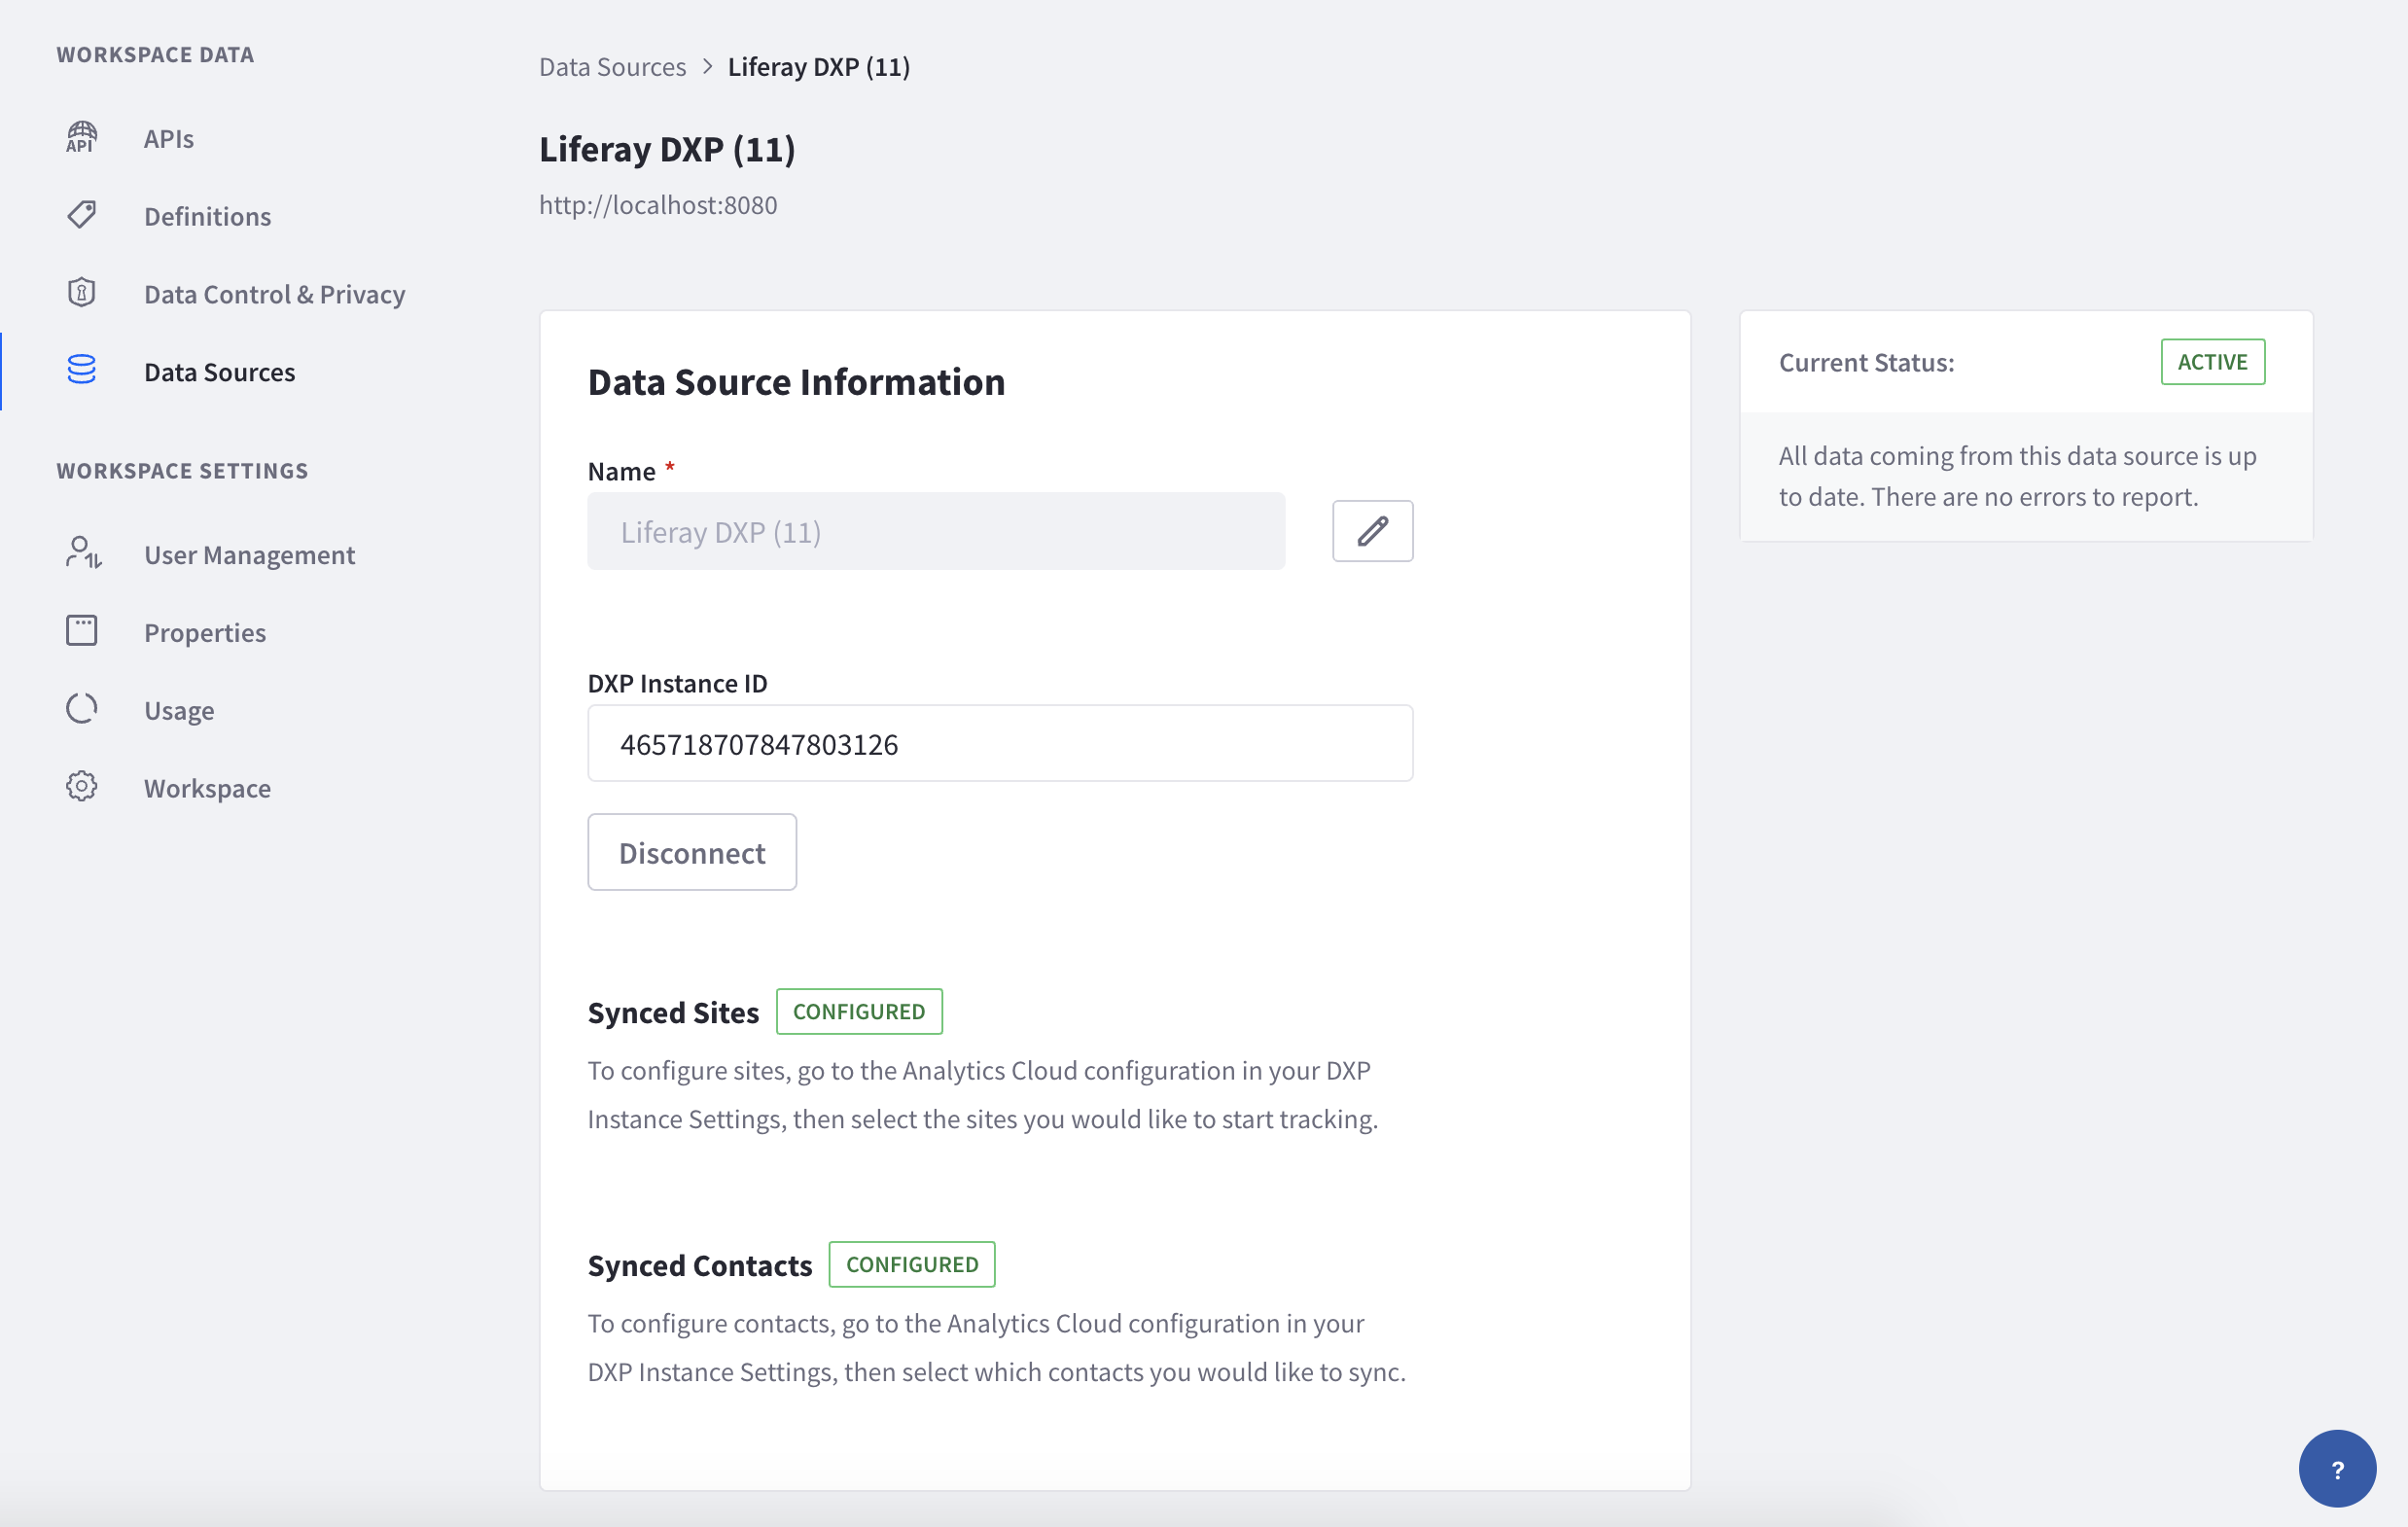Image resolution: width=2408 pixels, height=1527 pixels.
Task: Click the Data Sources icon in sidebar
Action: [81, 369]
